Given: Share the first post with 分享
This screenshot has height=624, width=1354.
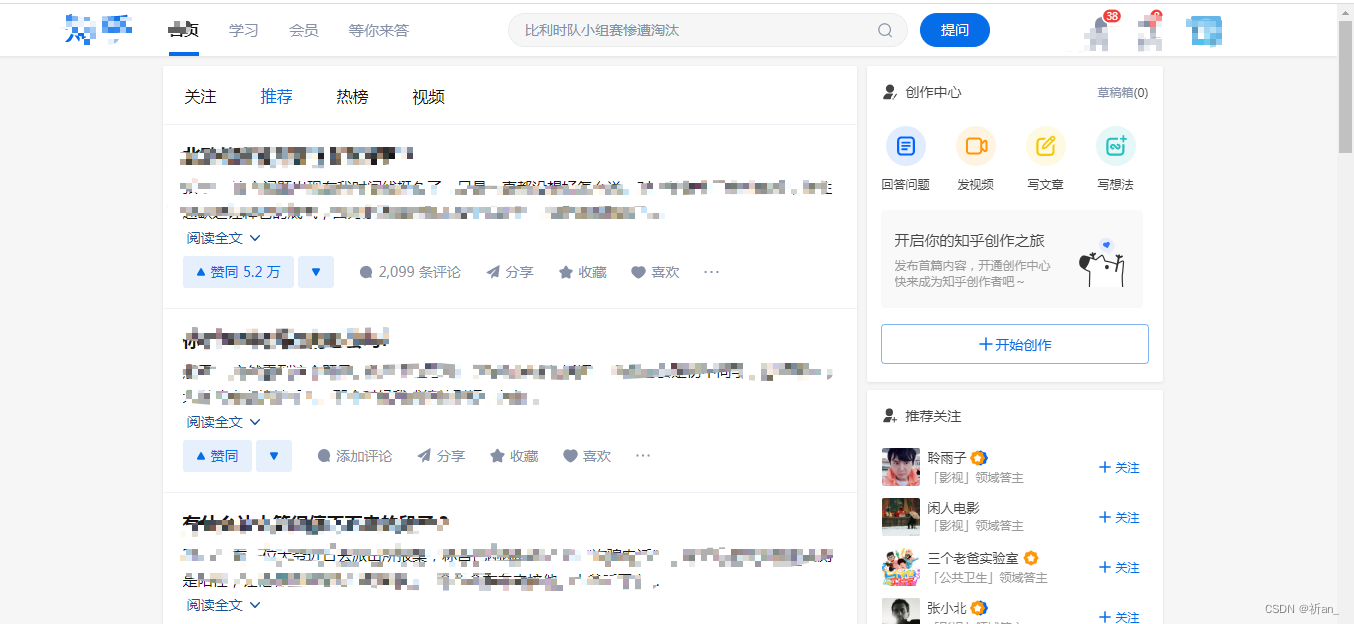Looking at the screenshot, I should pos(510,272).
